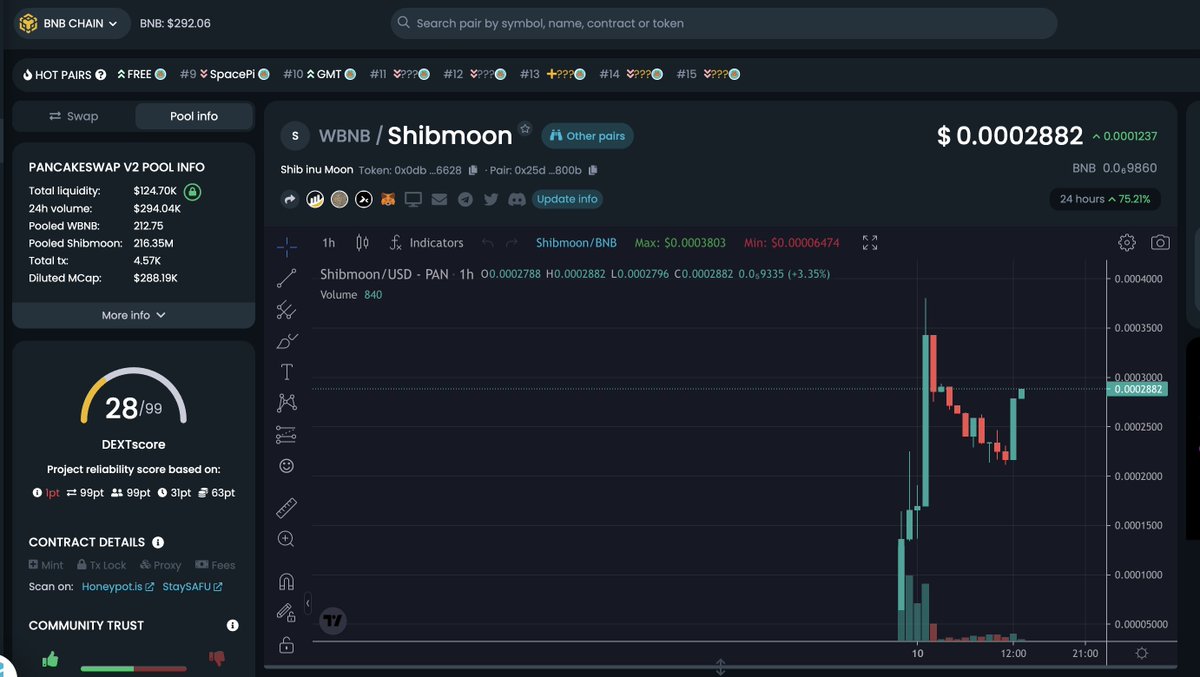The width and height of the screenshot is (1200, 677).
Task: Open the Indicators menu
Action: coord(426,242)
